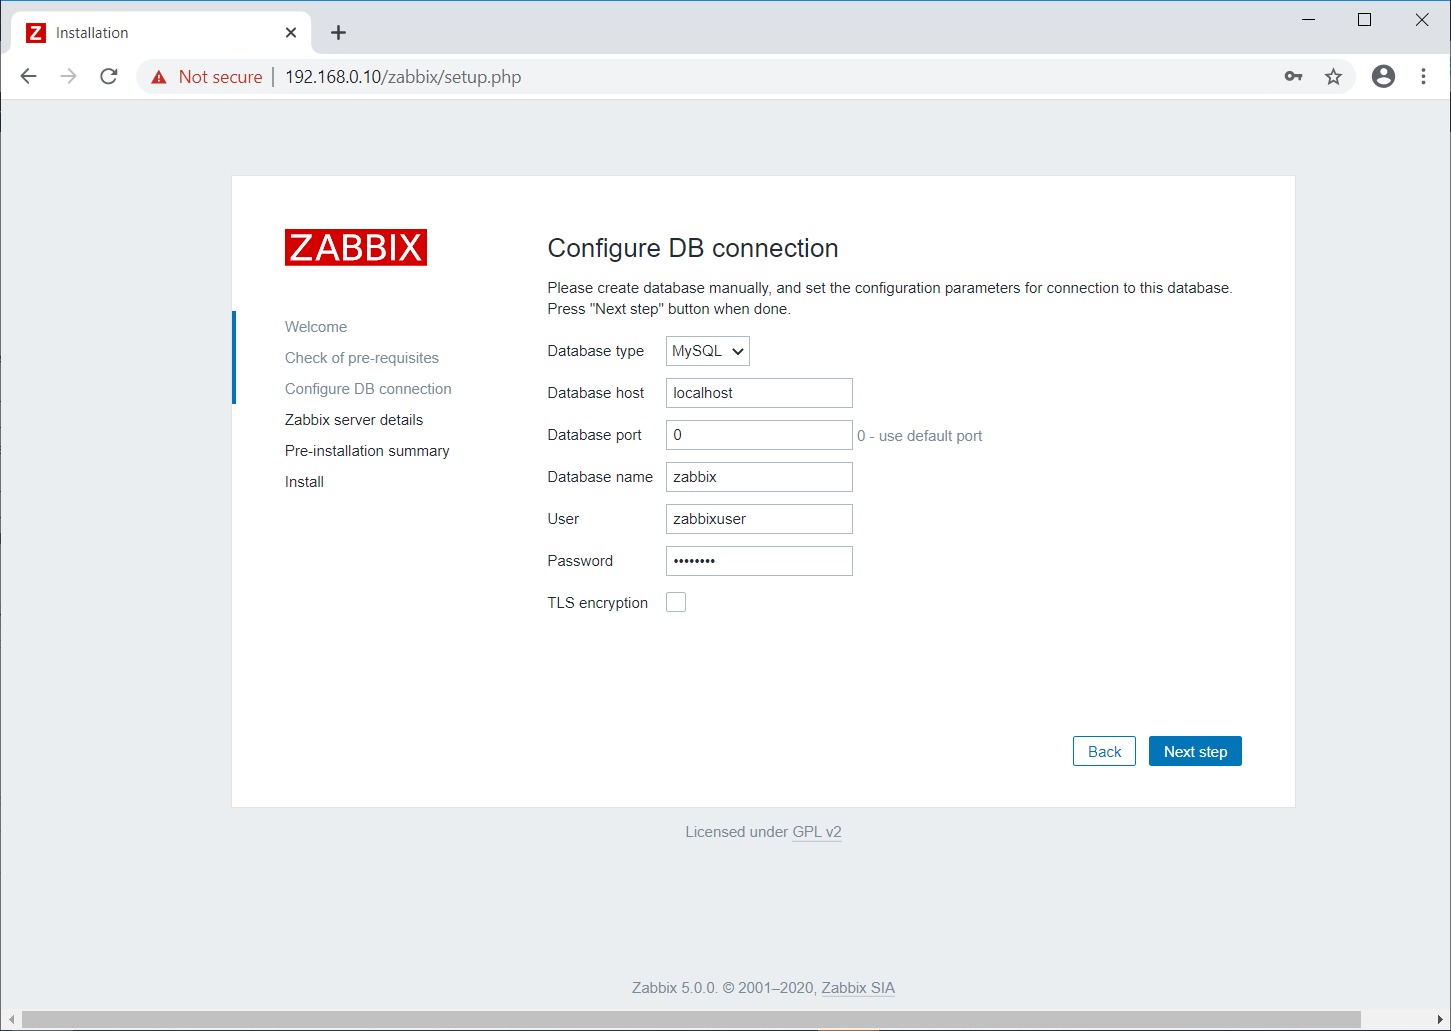The width and height of the screenshot is (1451, 1031).
Task: Minimize the browser window
Action: (x=1308, y=20)
